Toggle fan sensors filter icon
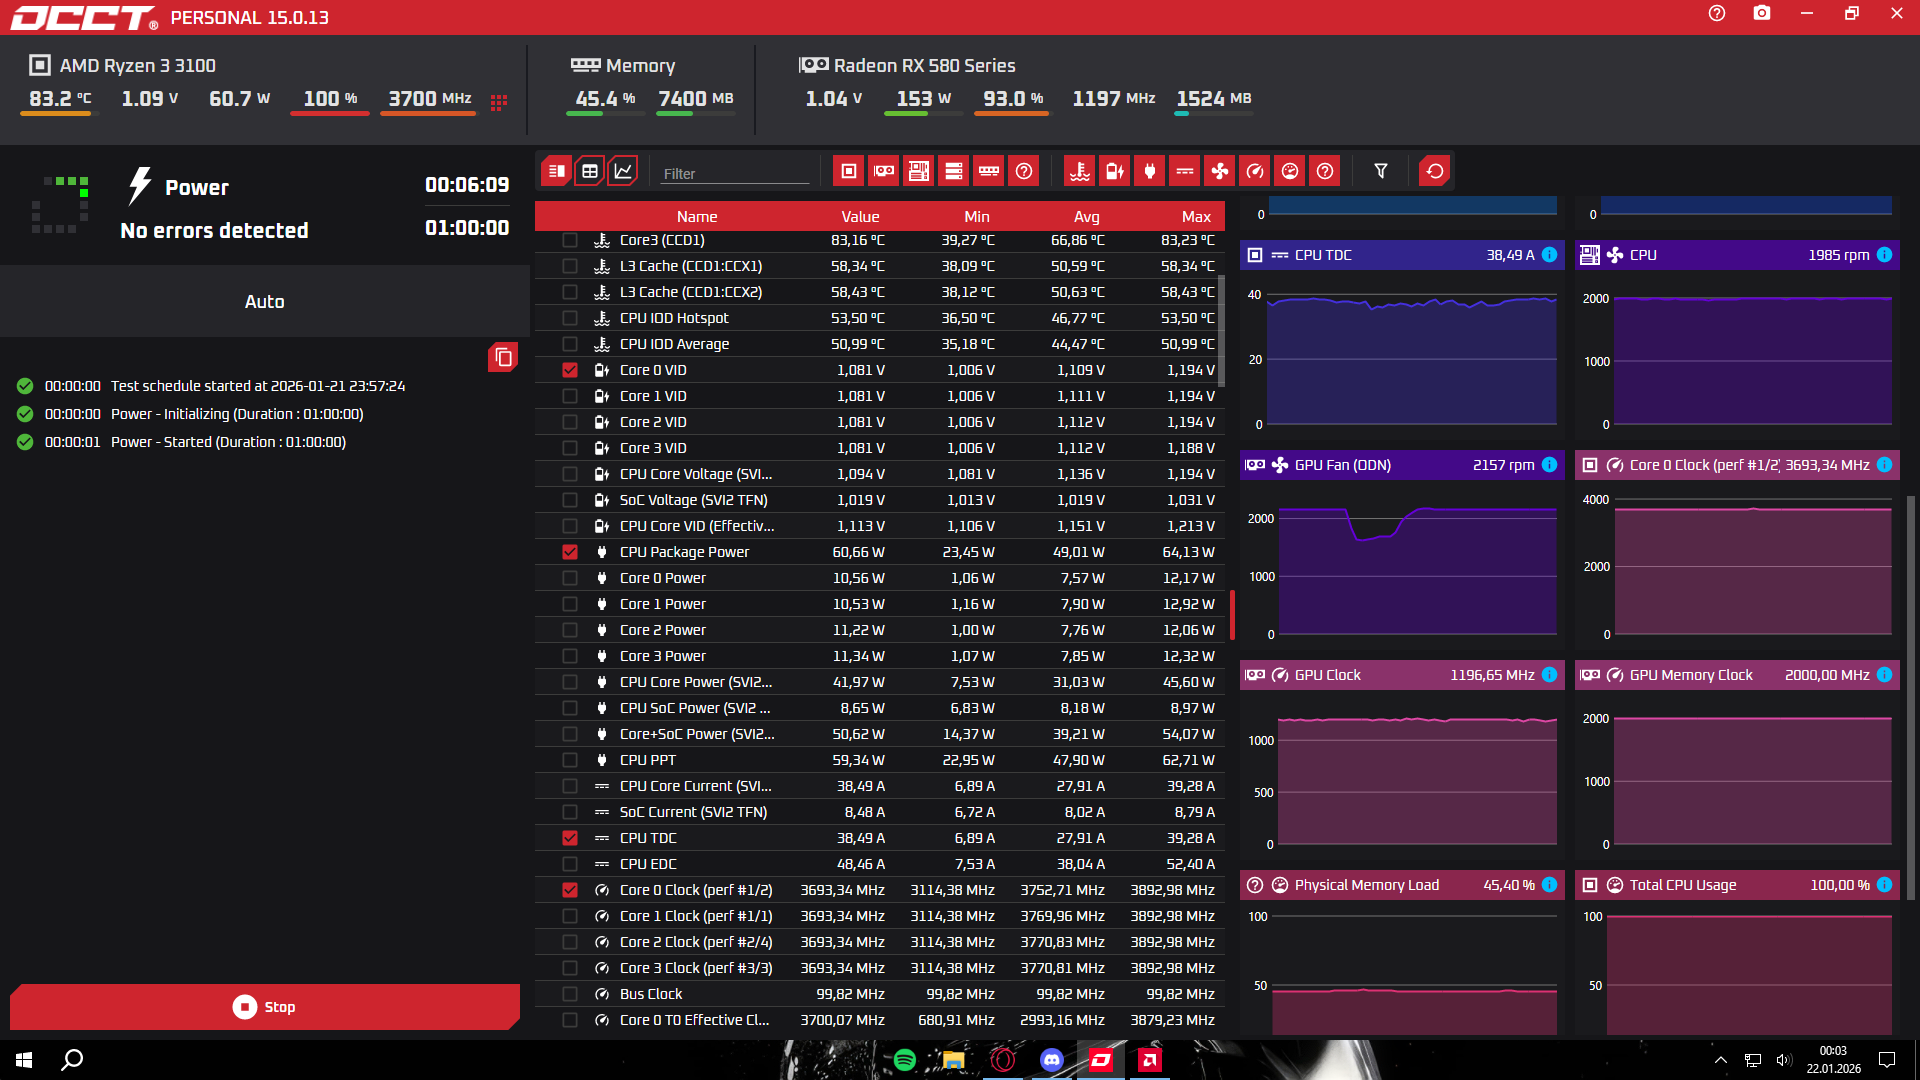This screenshot has height=1080, width=1920. click(1220, 171)
